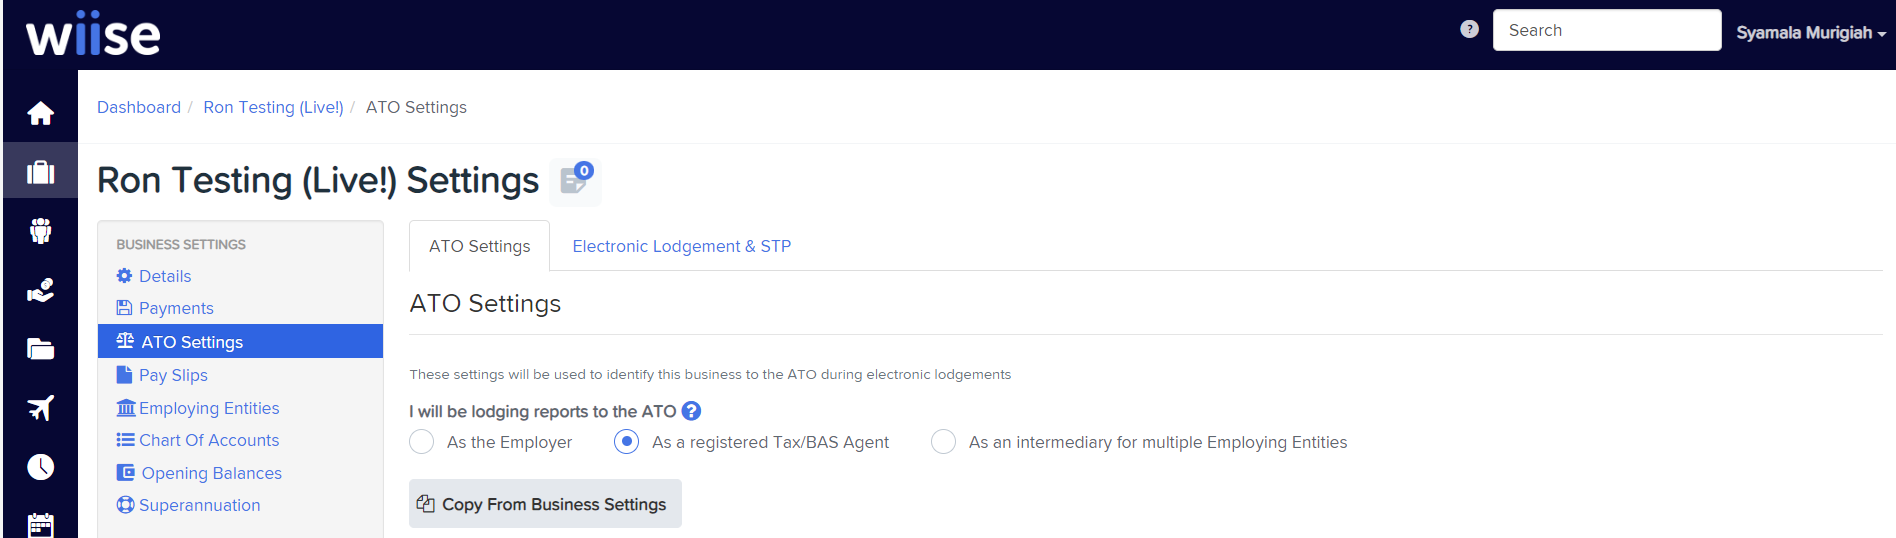Open Details in business settings
1896x538 pixels.
pos(165,276)
